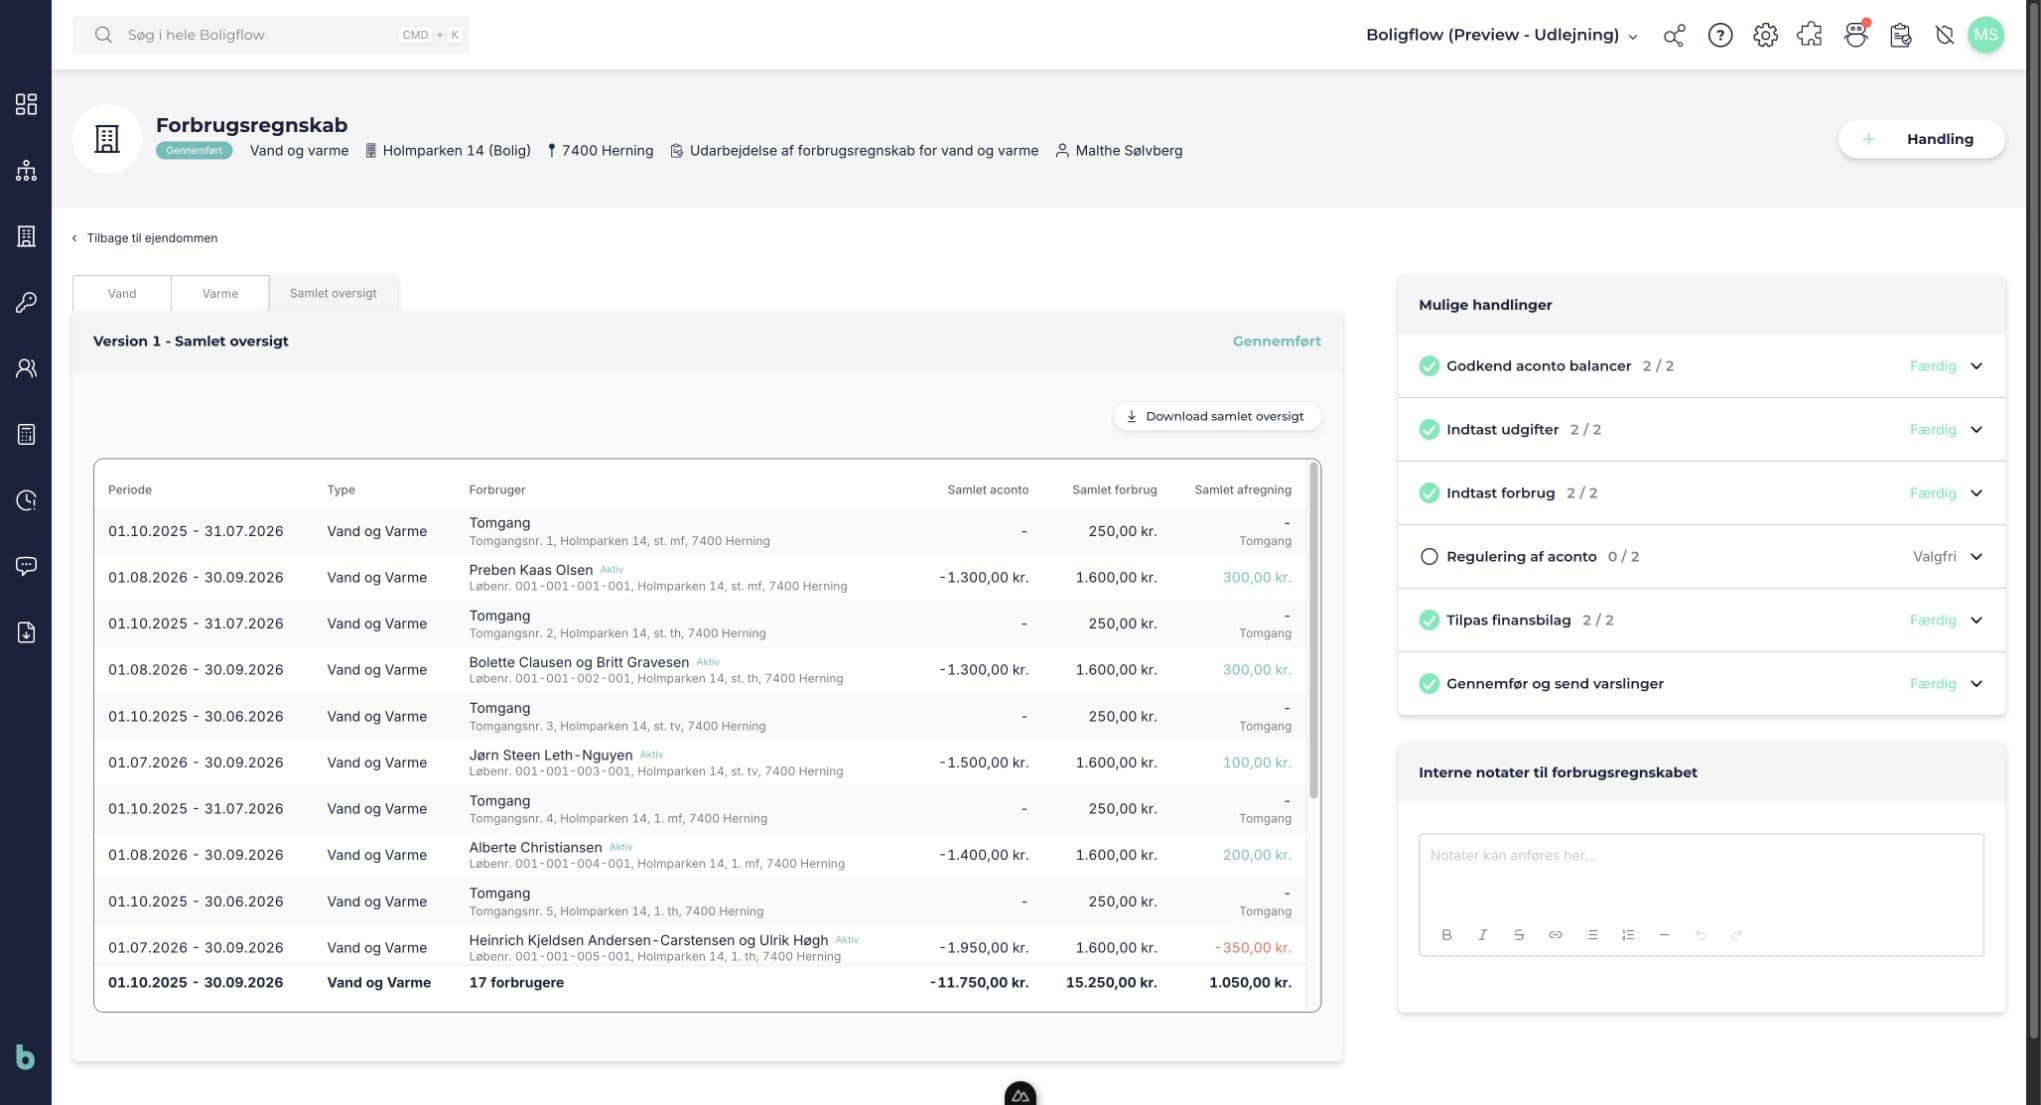Open the support agent icon with red dot
The image size is (2041, 1105).
[x=1856, y=35]
